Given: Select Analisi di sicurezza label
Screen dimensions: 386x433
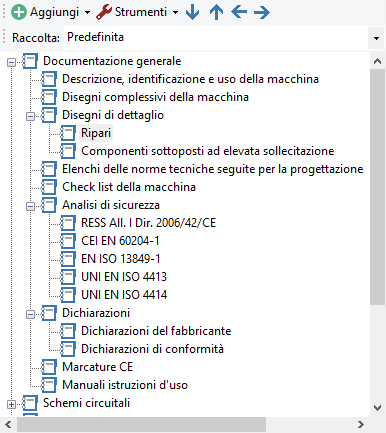Looking at the screenshot, I should (111, 205).
